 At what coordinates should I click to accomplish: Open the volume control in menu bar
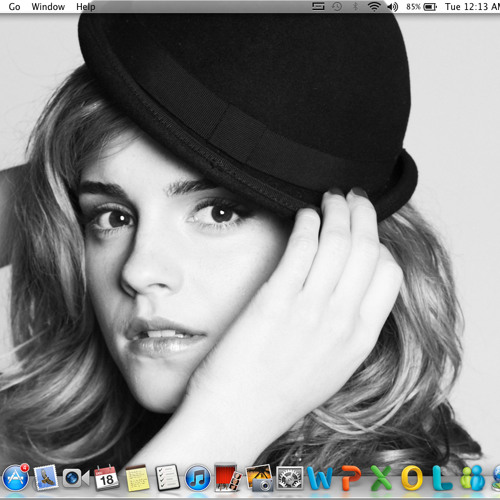coord(393,7)
